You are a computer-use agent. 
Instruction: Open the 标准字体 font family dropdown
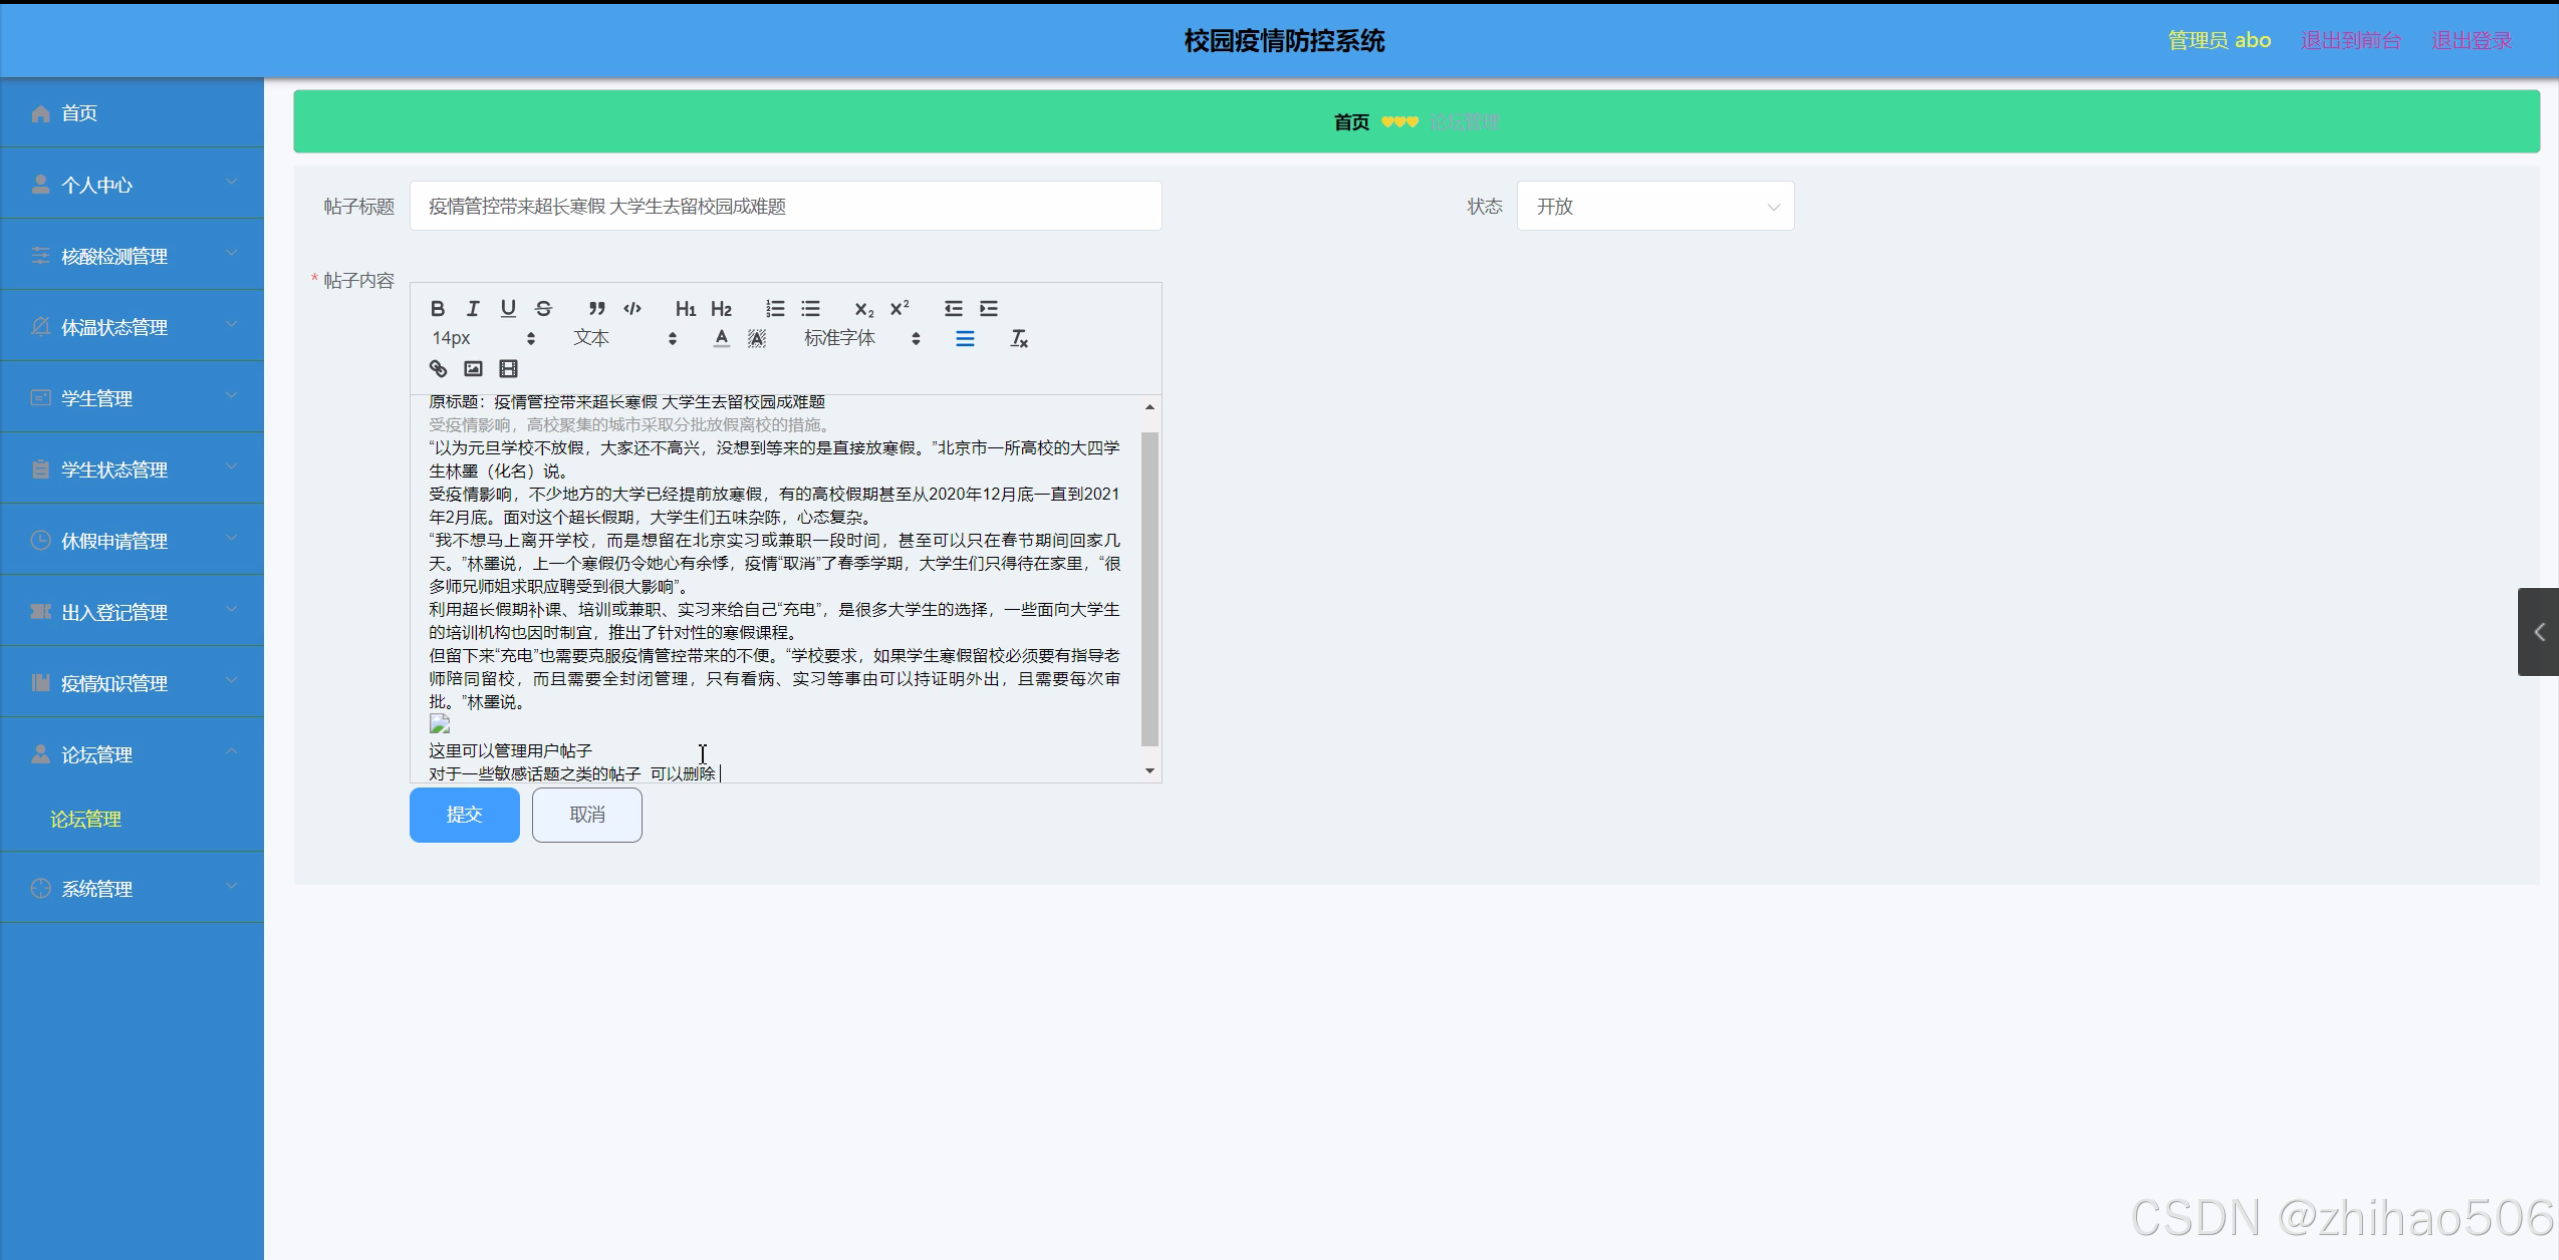861,338
